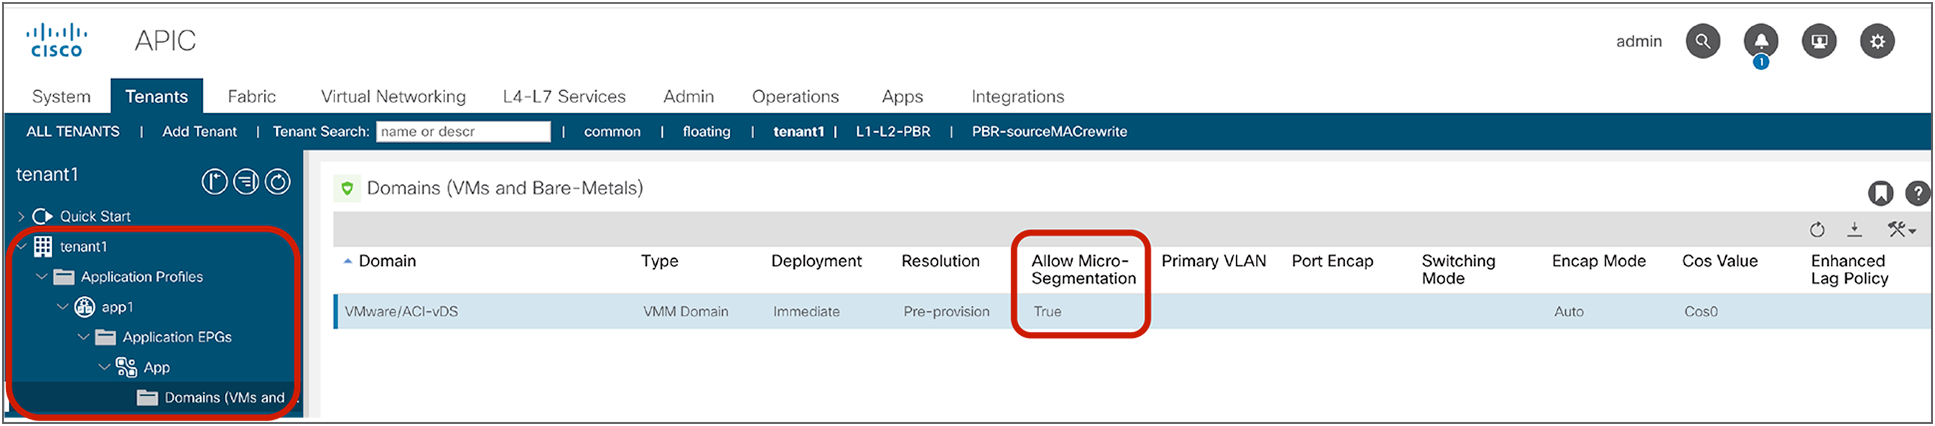This screenshot has height=426, width=1935.
Task: Click the Quick Start icon
Action: click(x=42, y=216)
